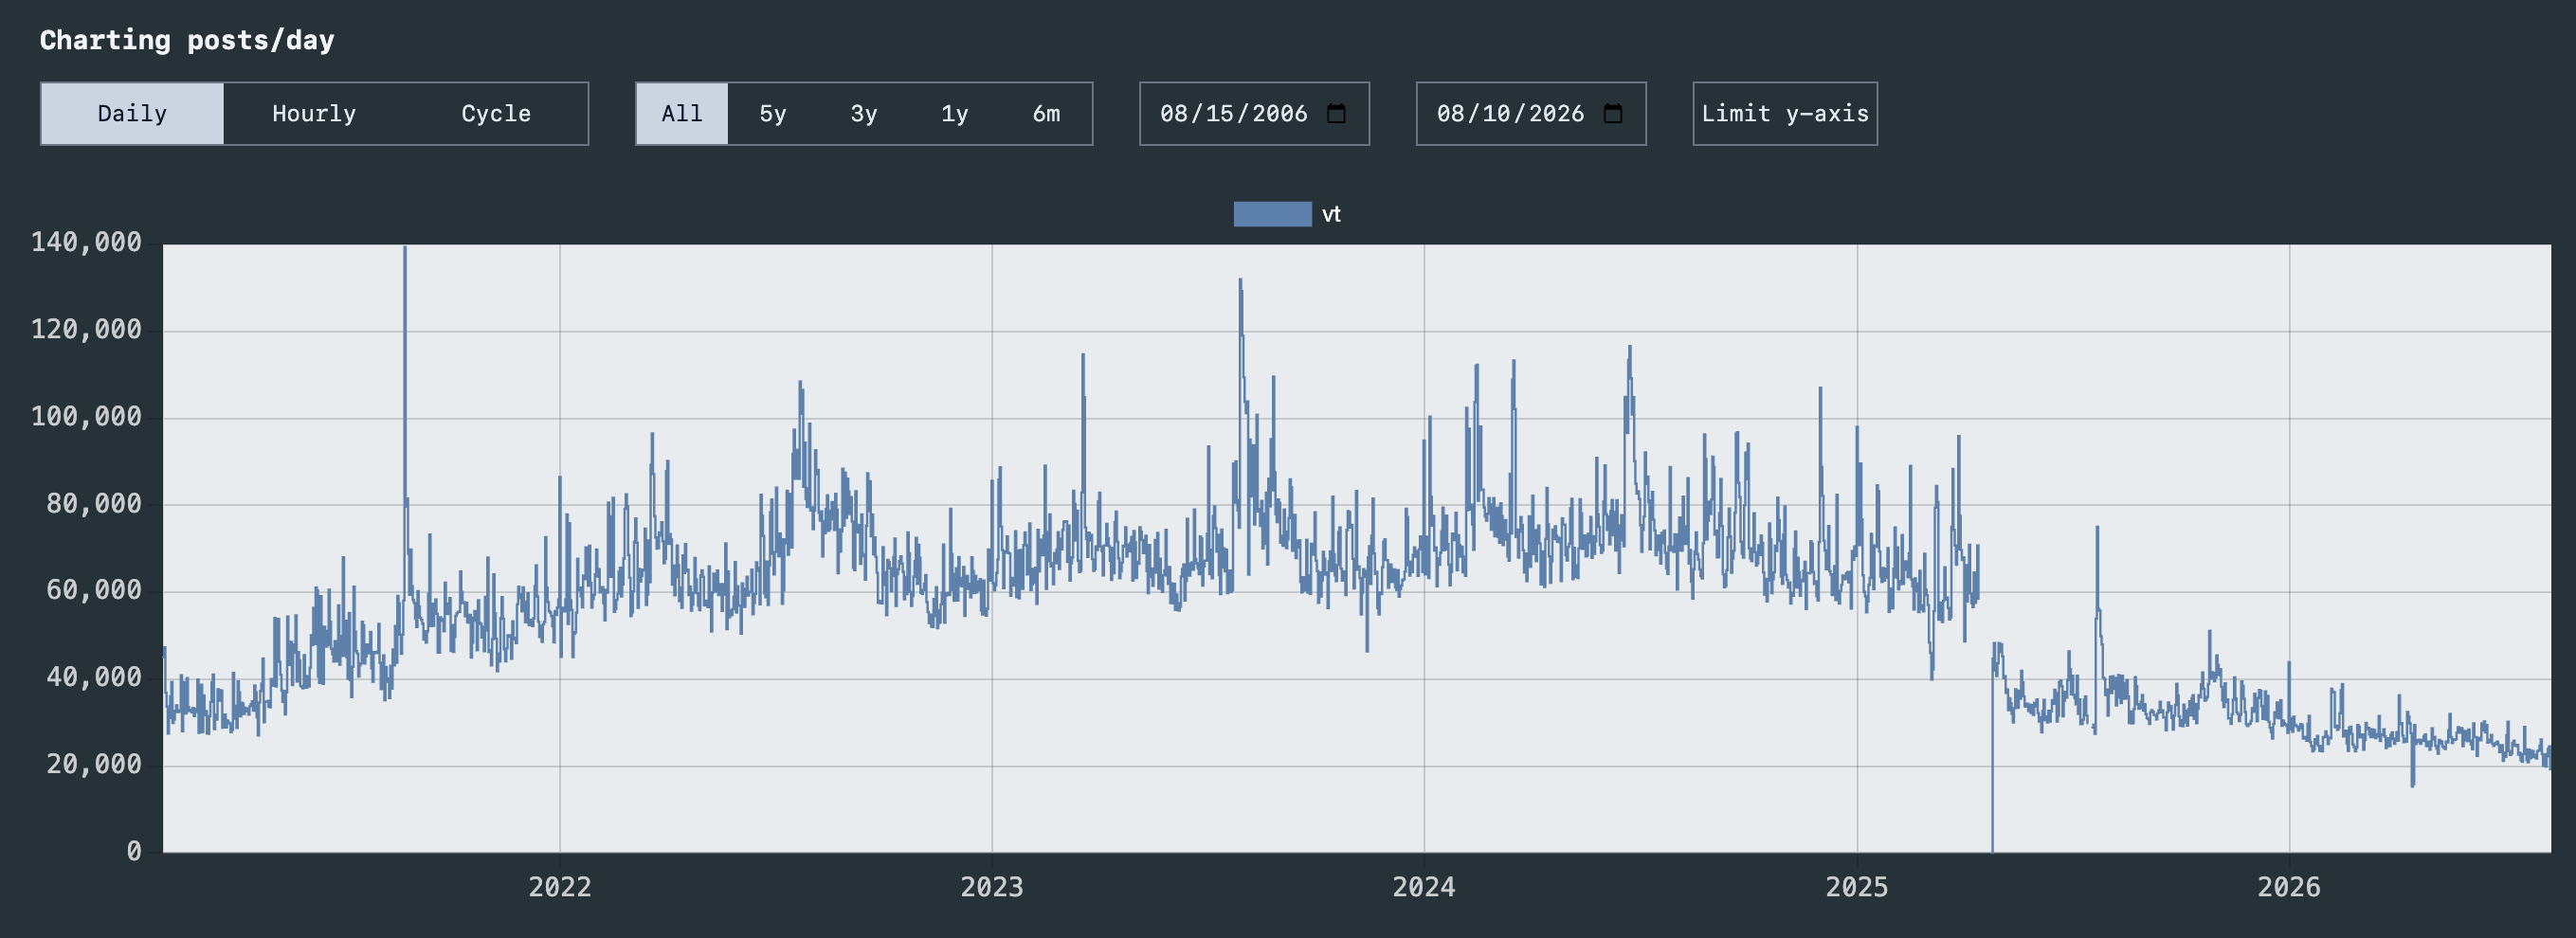Image resolution: width=2576 pixels, height=938 pixels.
Task: Click the Limit y-axis button
Action: point(1785,114)
